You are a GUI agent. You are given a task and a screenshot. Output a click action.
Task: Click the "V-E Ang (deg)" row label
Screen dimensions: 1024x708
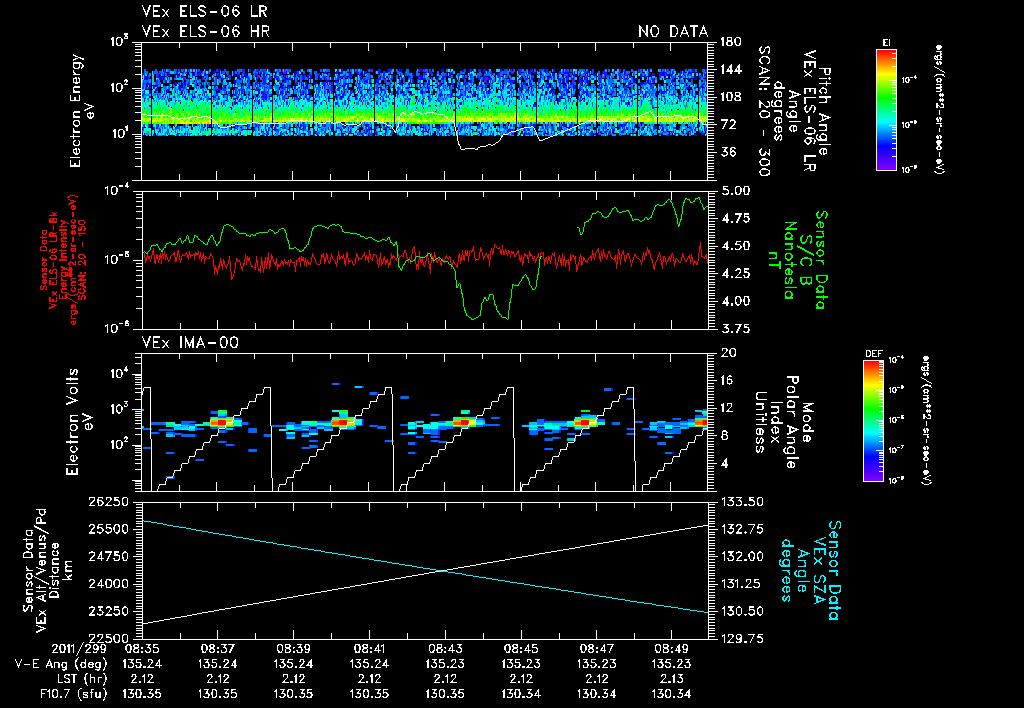tap(61, 664)
